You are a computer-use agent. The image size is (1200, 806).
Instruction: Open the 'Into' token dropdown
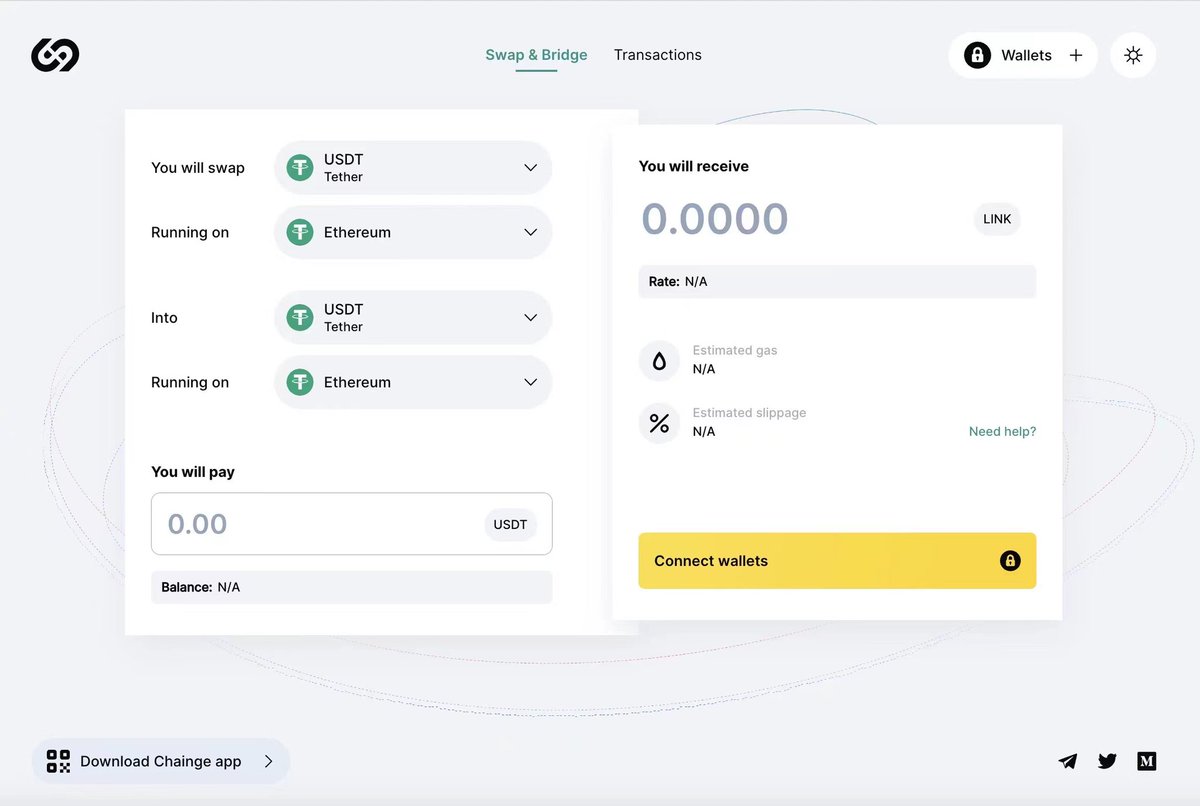(x=413, y=317)
